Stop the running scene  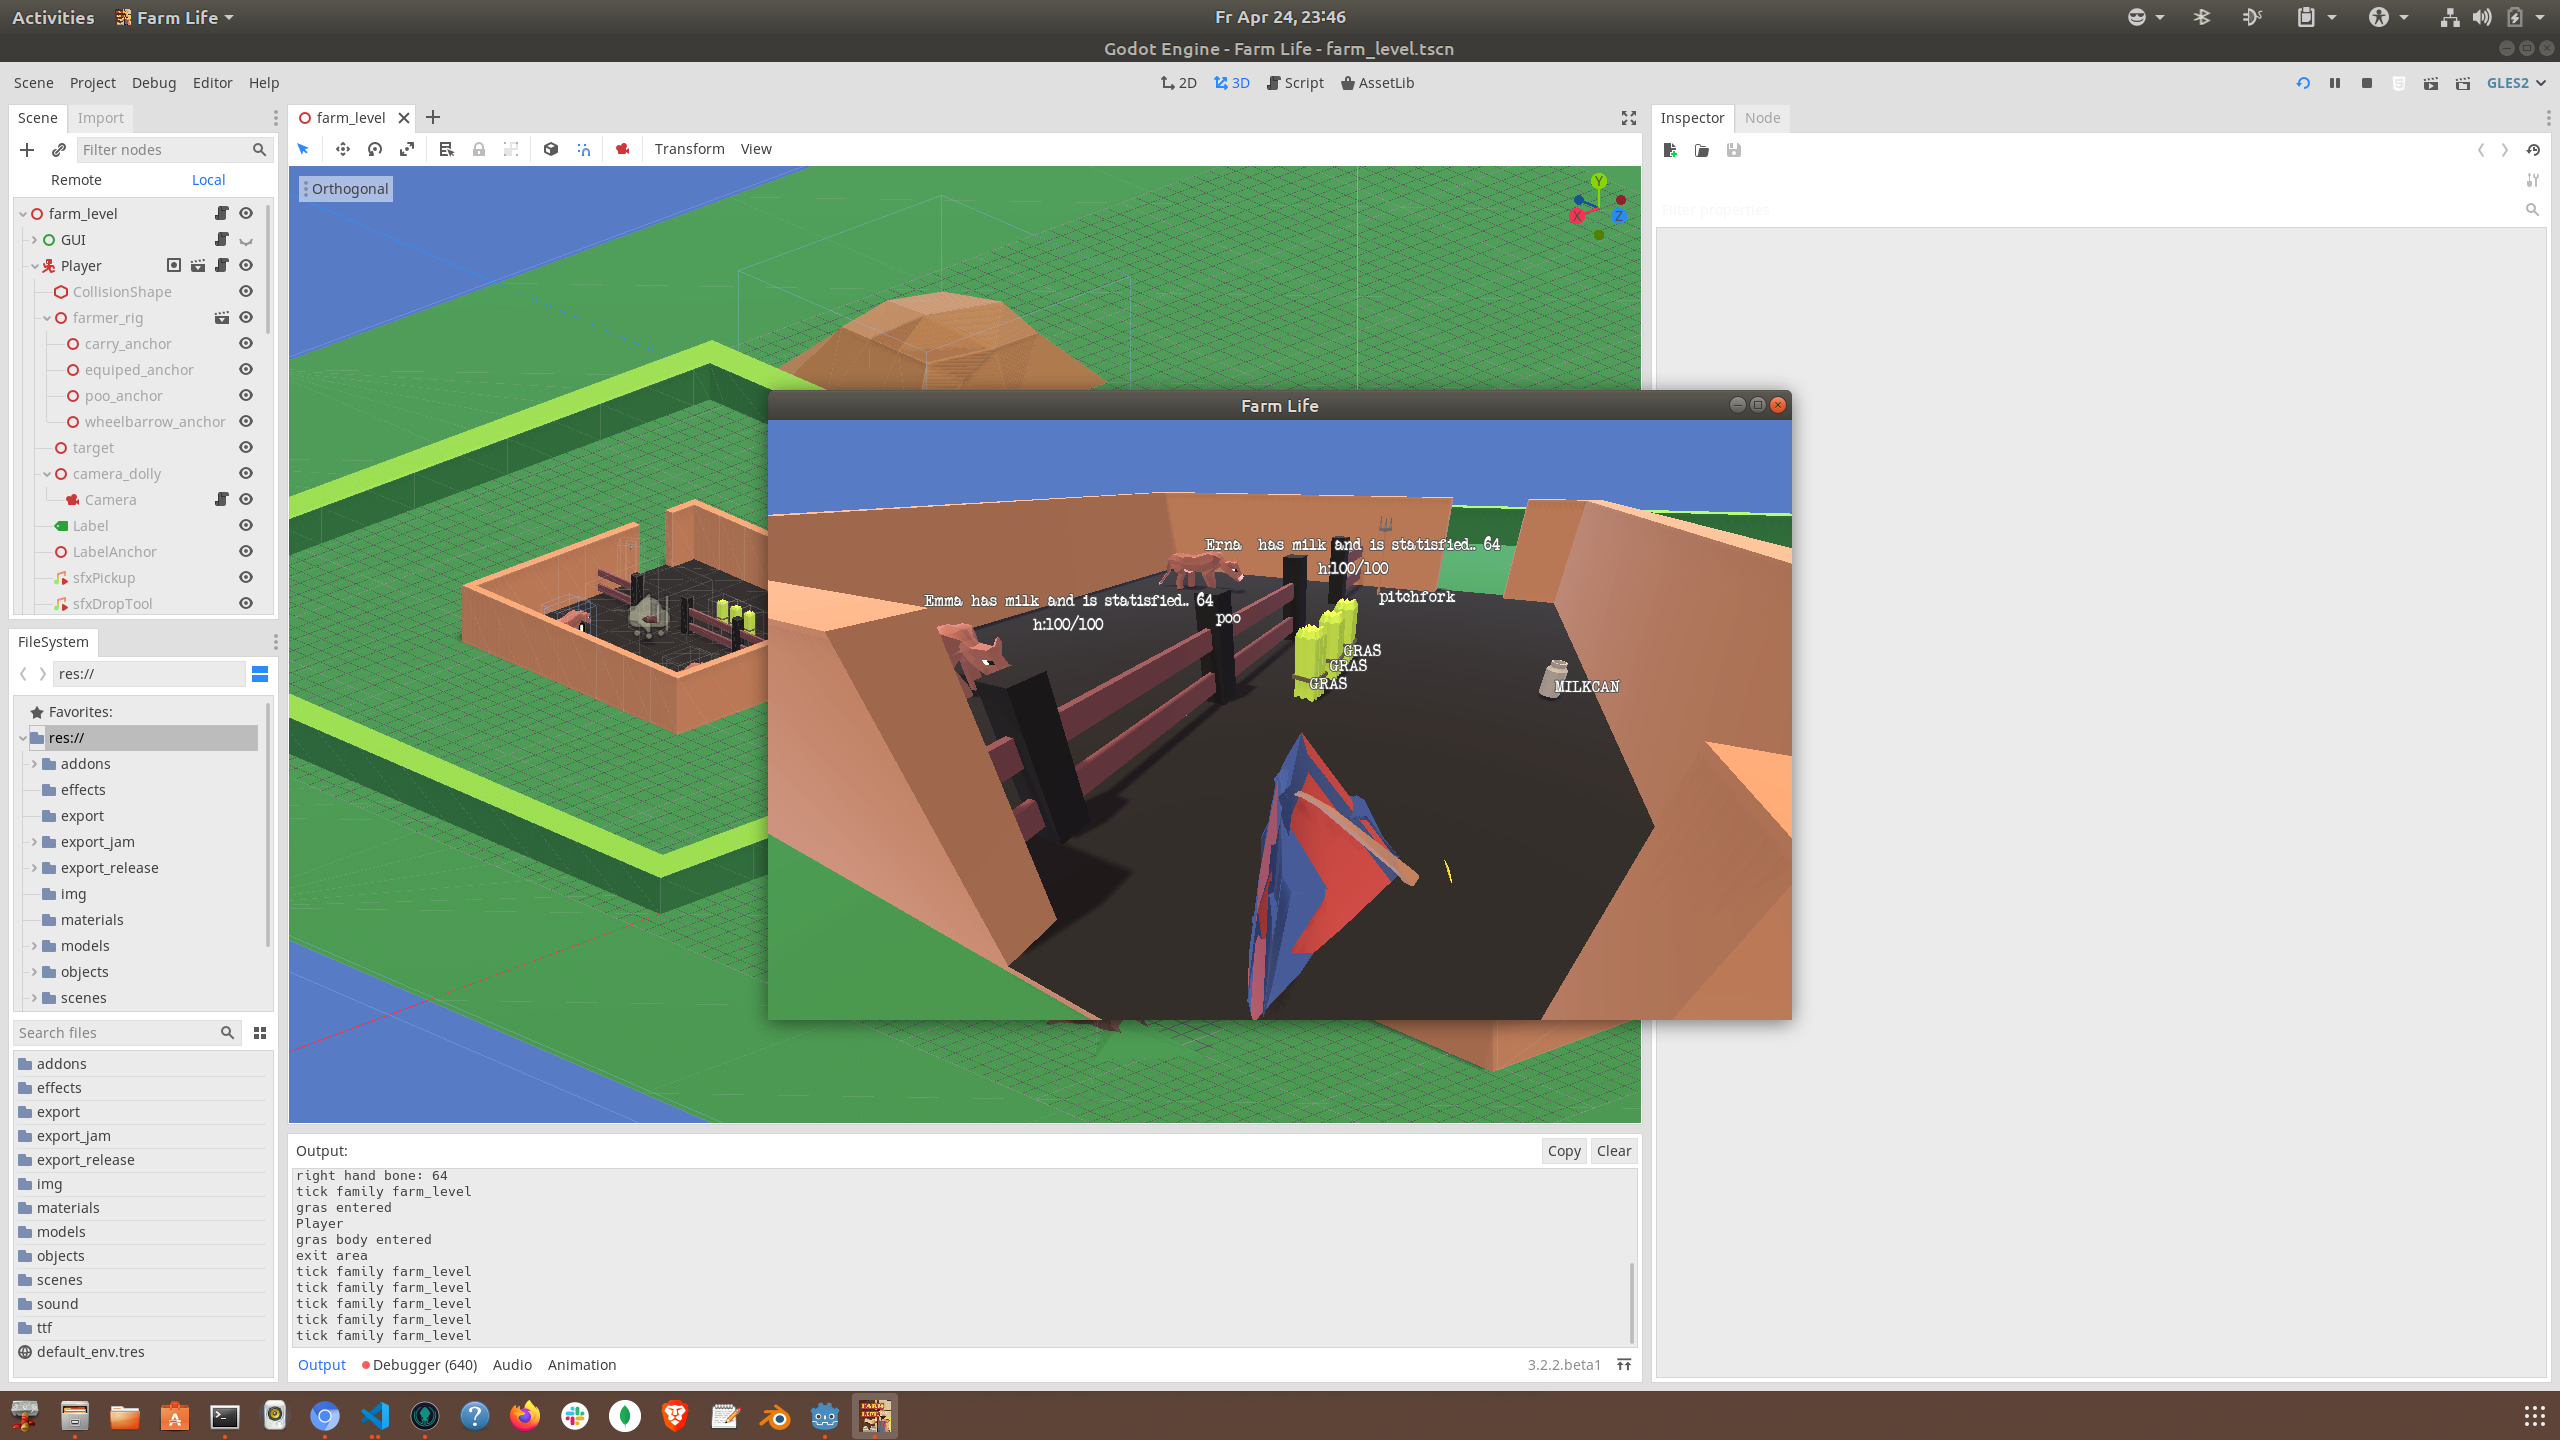tap(2367, 83)
